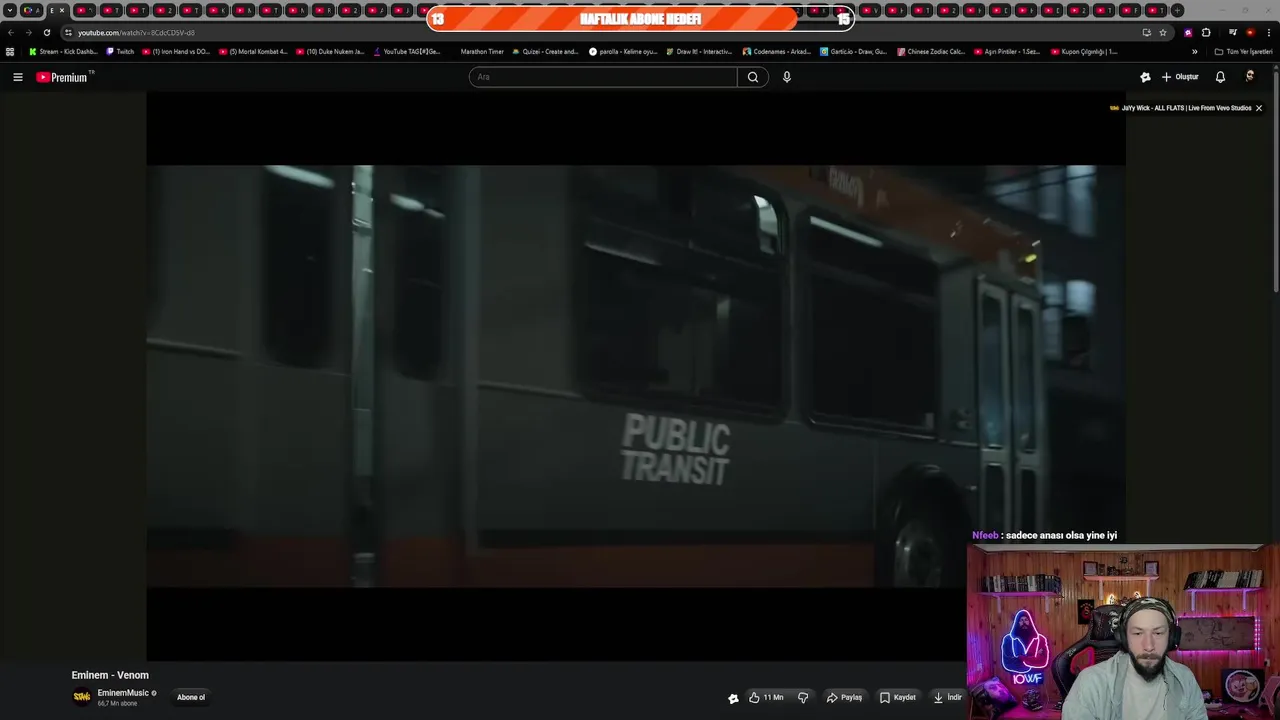Click the Oluştur create button

1180,77
